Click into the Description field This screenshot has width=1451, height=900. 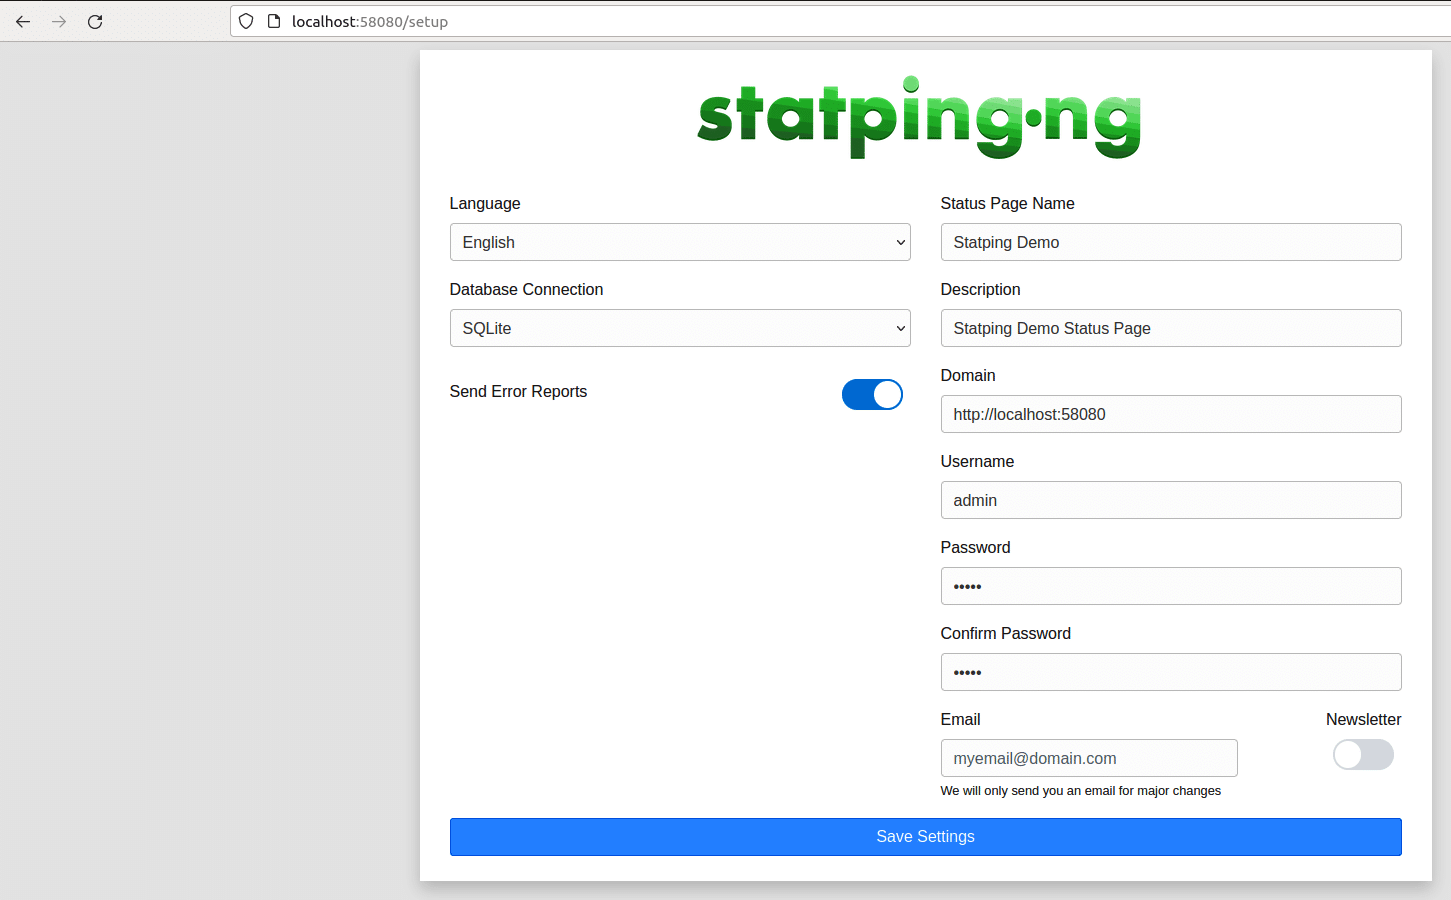pyautogui.click(x=1171, y=328)
